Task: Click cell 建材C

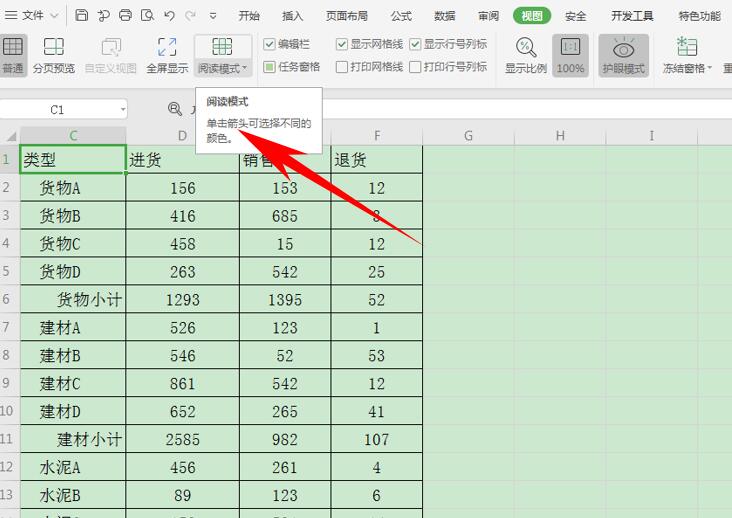Action: (73, 383)
